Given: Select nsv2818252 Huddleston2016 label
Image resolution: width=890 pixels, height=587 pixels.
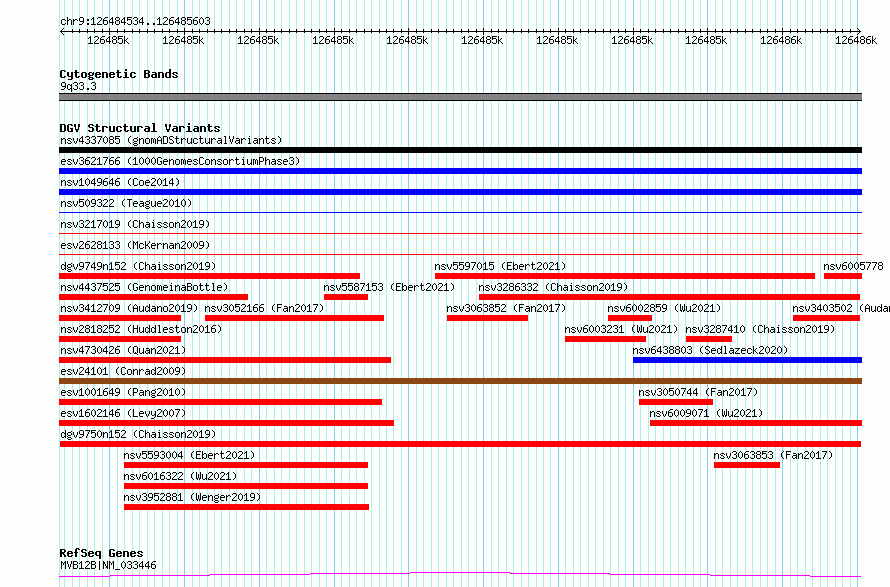Looking at the screenshot, I should click(x=141, y=329).
